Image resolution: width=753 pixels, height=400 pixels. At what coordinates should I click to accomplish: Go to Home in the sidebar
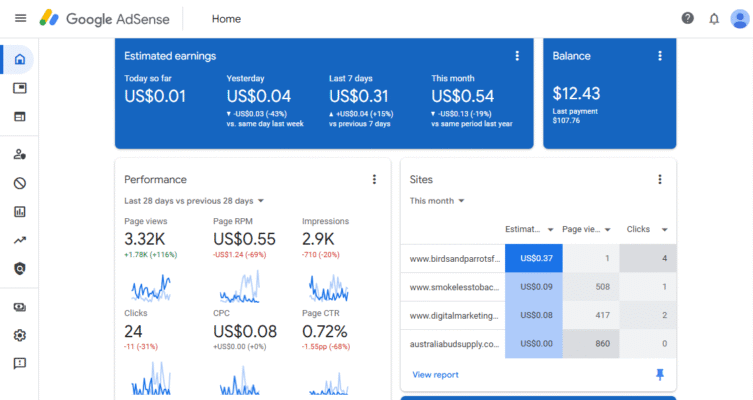(20, 60)
